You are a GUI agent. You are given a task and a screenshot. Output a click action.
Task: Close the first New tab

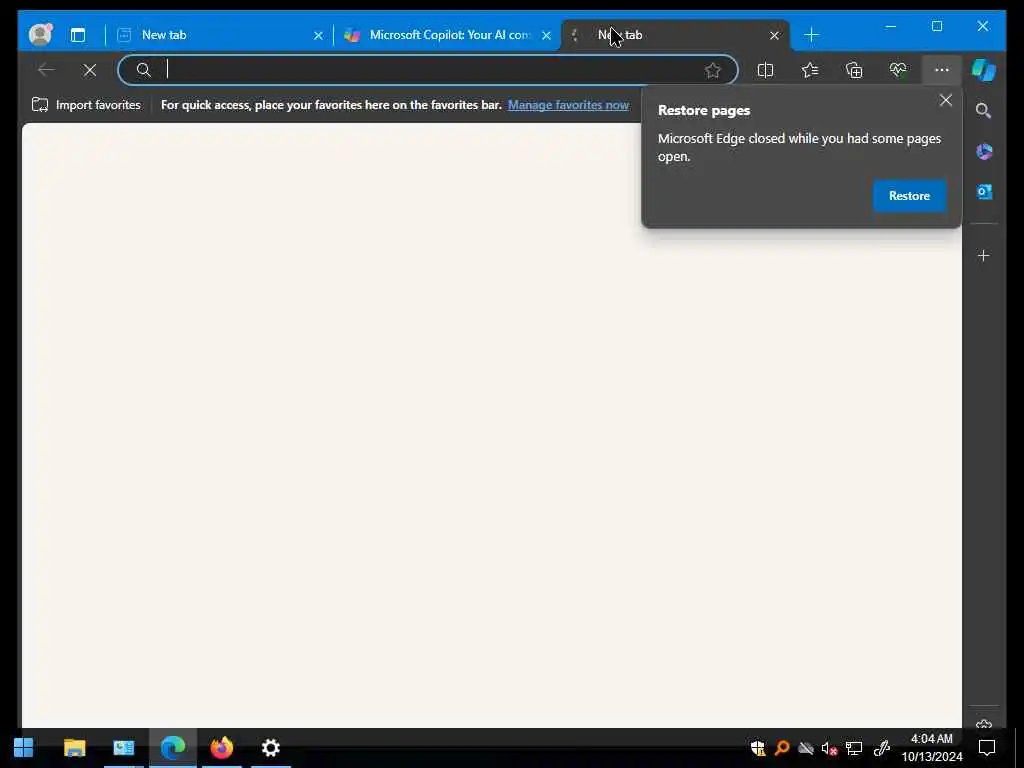(318, 35)
